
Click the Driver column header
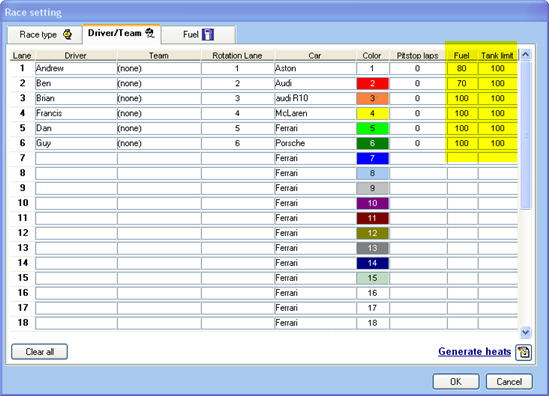coord(76,55)
